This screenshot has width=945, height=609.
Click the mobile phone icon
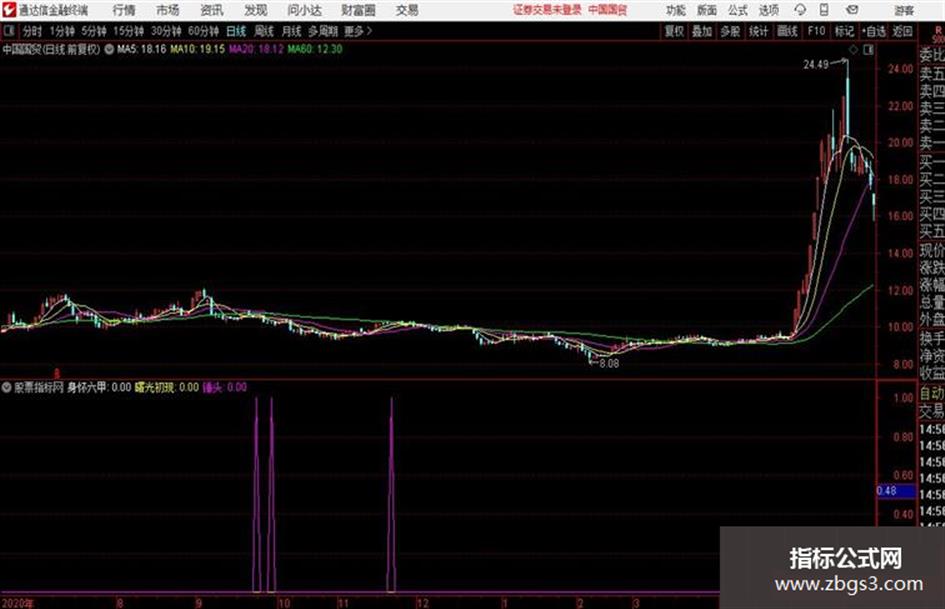pos(824,10)
